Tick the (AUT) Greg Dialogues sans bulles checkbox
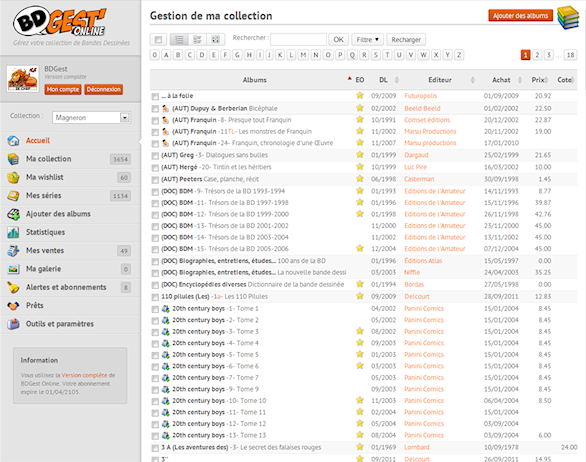This screenshot has width=586, height=462. (x=155, y=155)
